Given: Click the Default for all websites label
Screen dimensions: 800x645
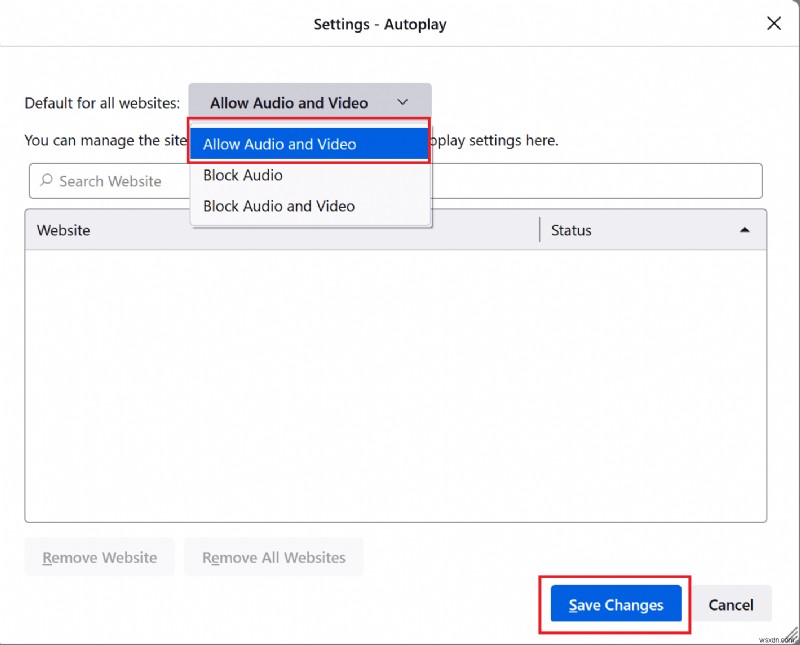Looking at the screenshot, I should pos(102,103).
